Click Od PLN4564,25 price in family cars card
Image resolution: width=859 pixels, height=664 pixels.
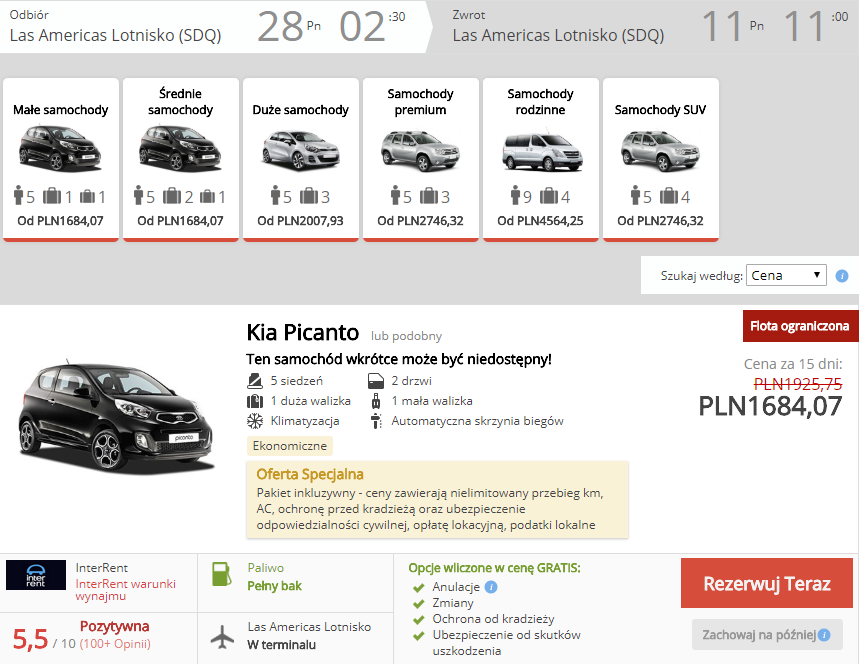tap(540, 221)
